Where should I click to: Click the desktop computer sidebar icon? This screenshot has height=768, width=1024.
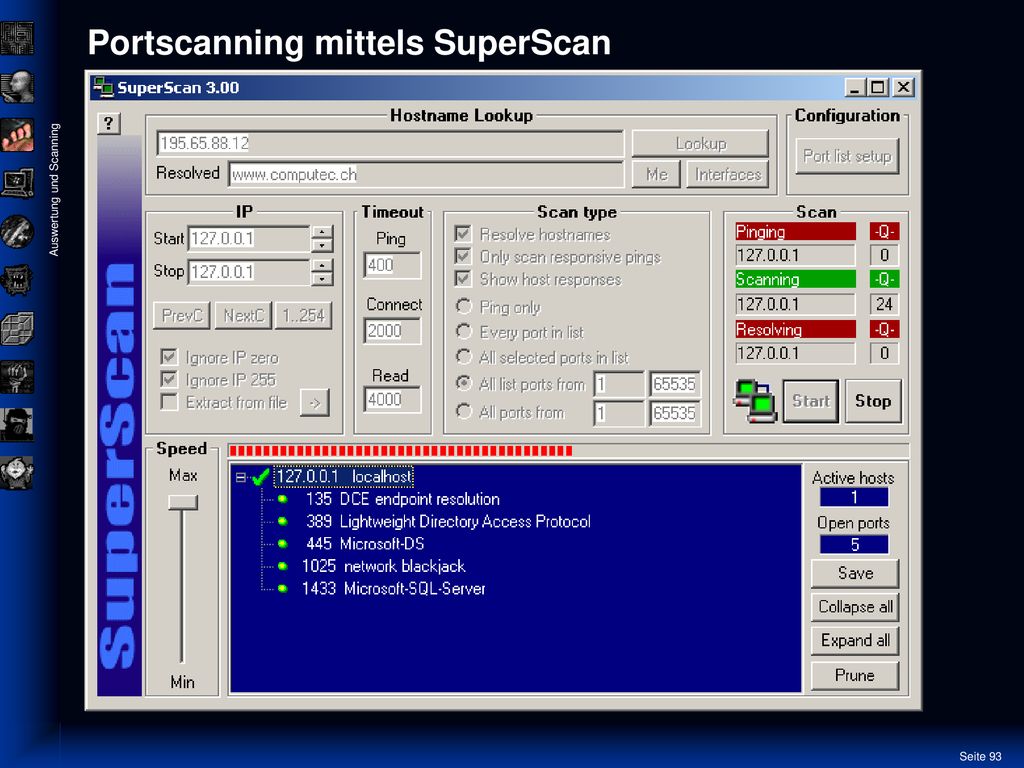tap(17, 184)
